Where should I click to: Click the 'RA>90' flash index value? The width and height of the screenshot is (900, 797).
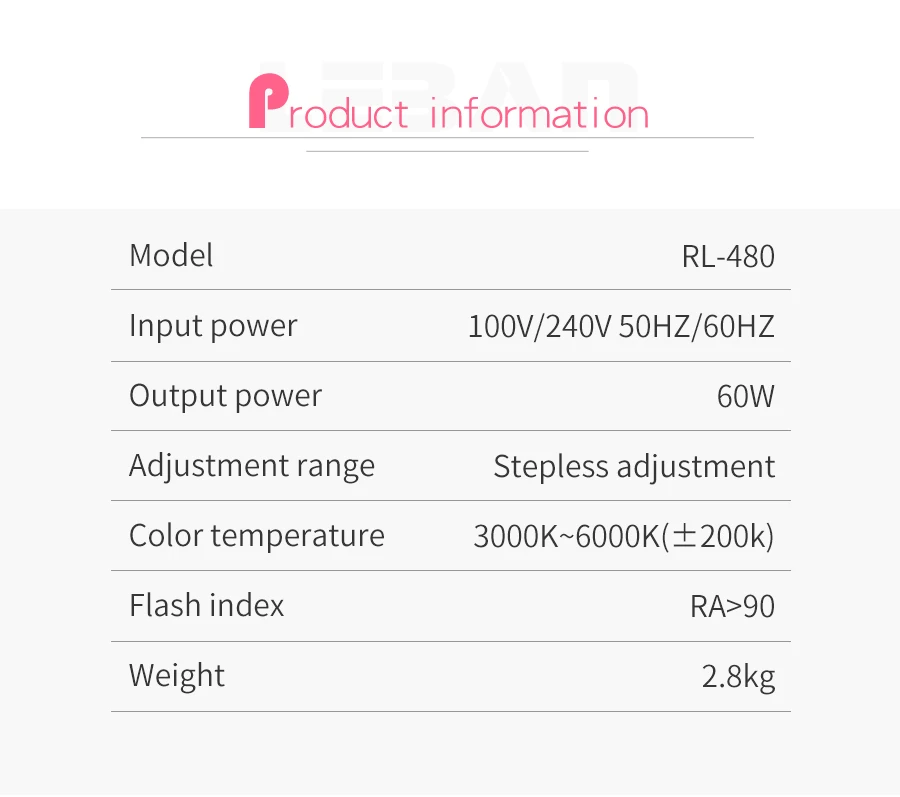[x=732, y=607]
